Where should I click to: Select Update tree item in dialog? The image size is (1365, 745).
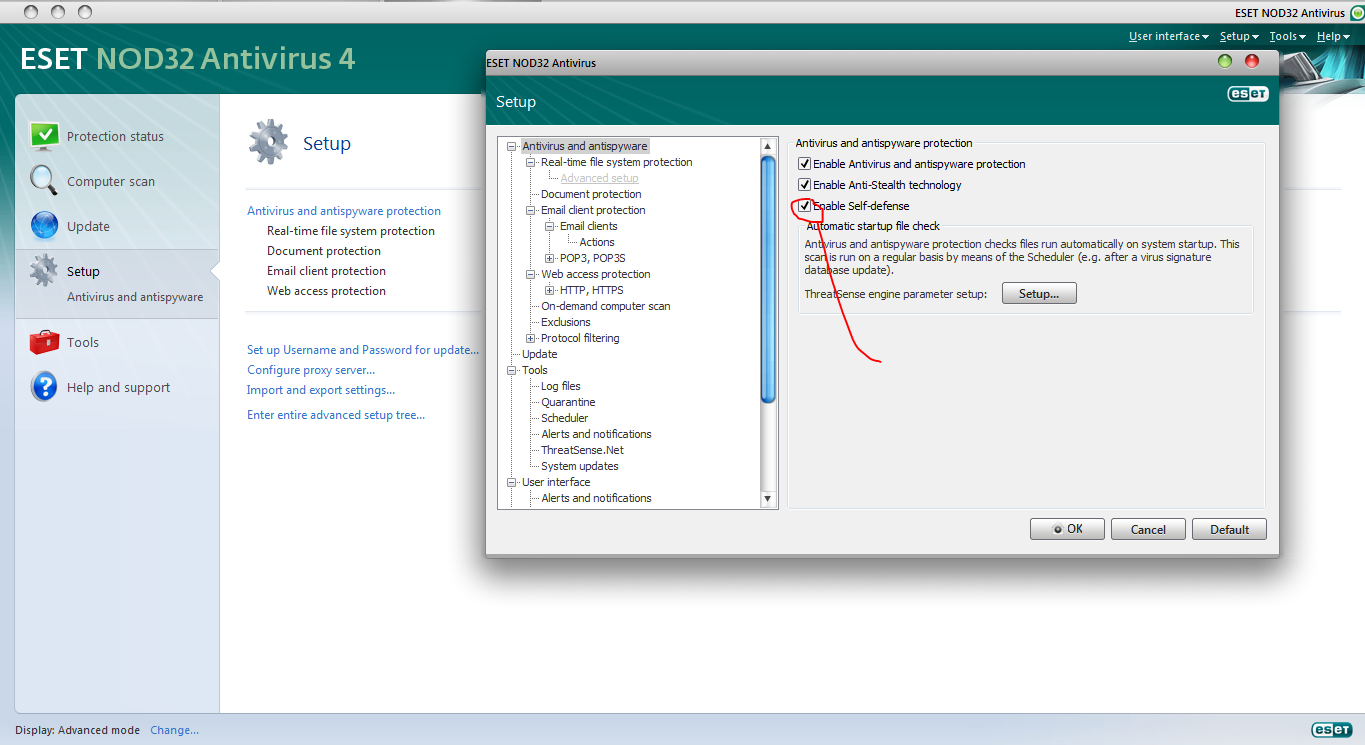coord(539,354)
